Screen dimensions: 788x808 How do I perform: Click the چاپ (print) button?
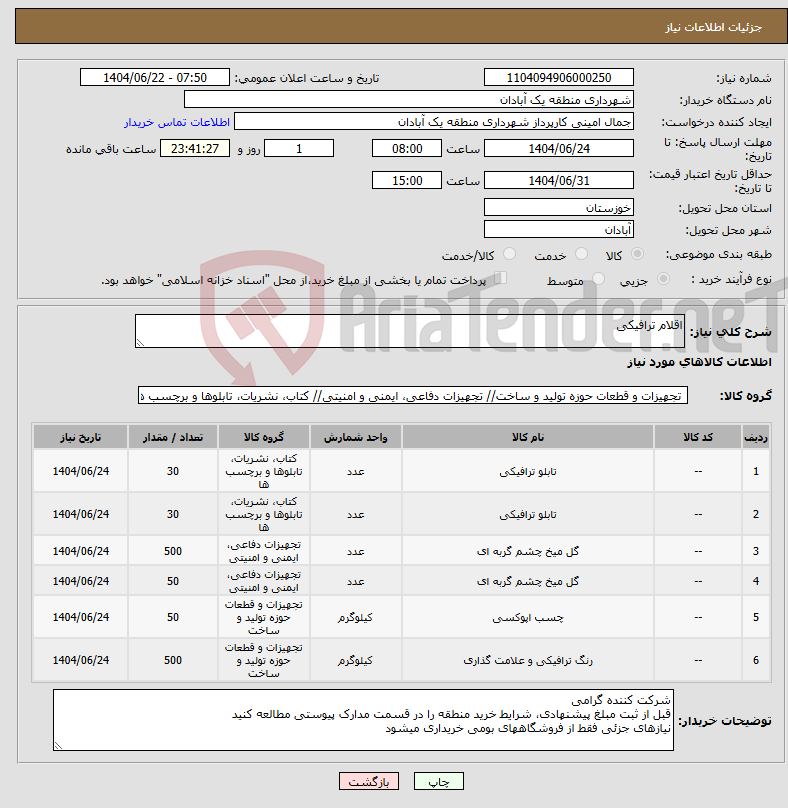coord(439,781)
